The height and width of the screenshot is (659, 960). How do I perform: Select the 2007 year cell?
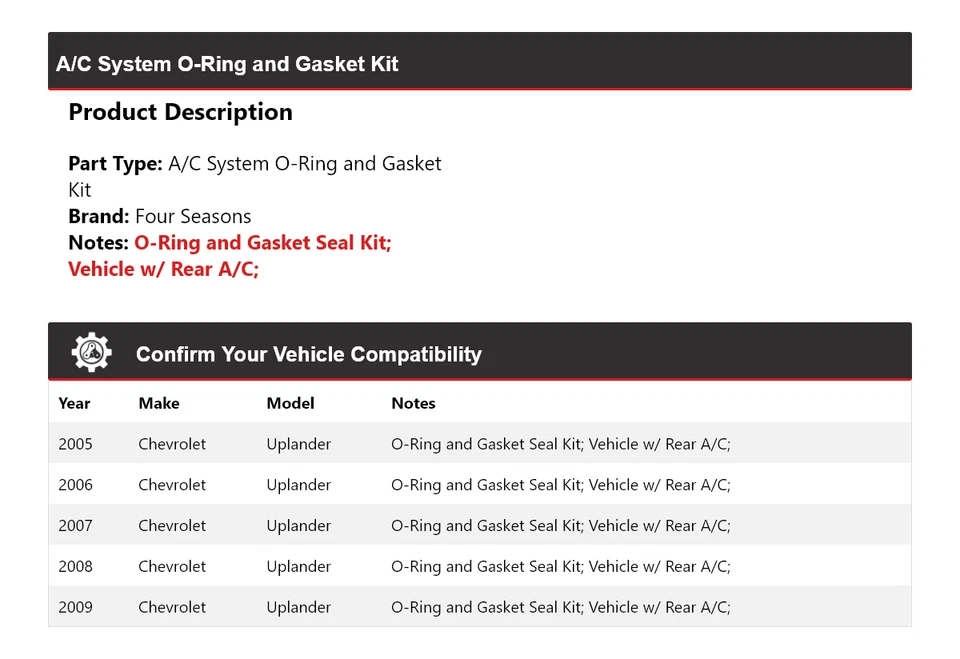75,525
